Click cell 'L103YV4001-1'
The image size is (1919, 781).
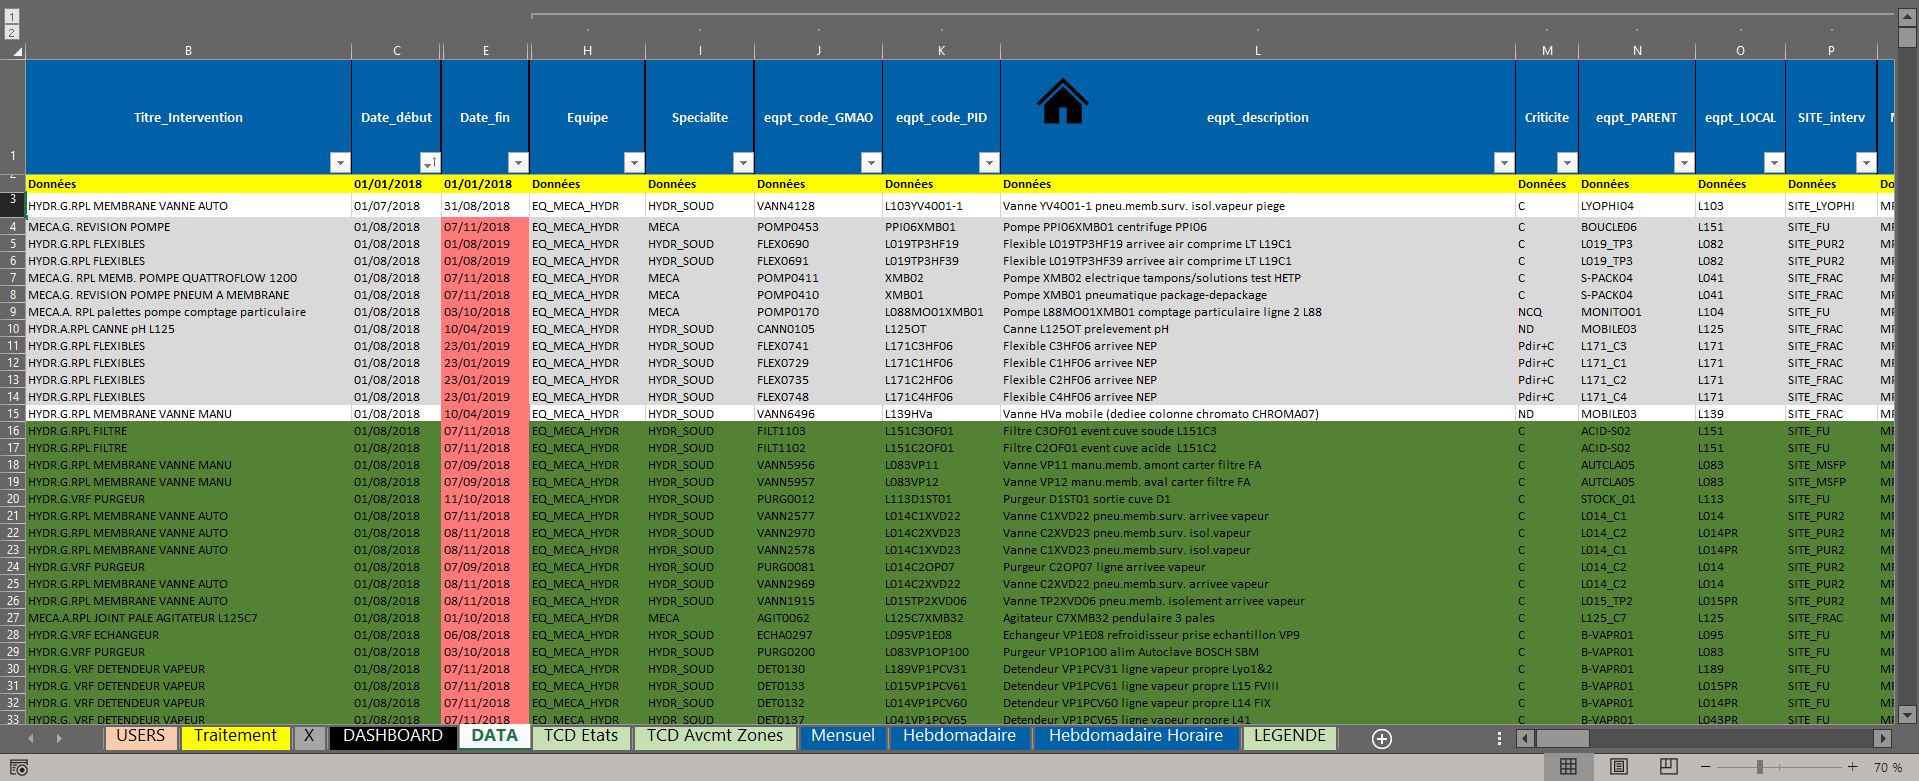(x=941, y=206)
